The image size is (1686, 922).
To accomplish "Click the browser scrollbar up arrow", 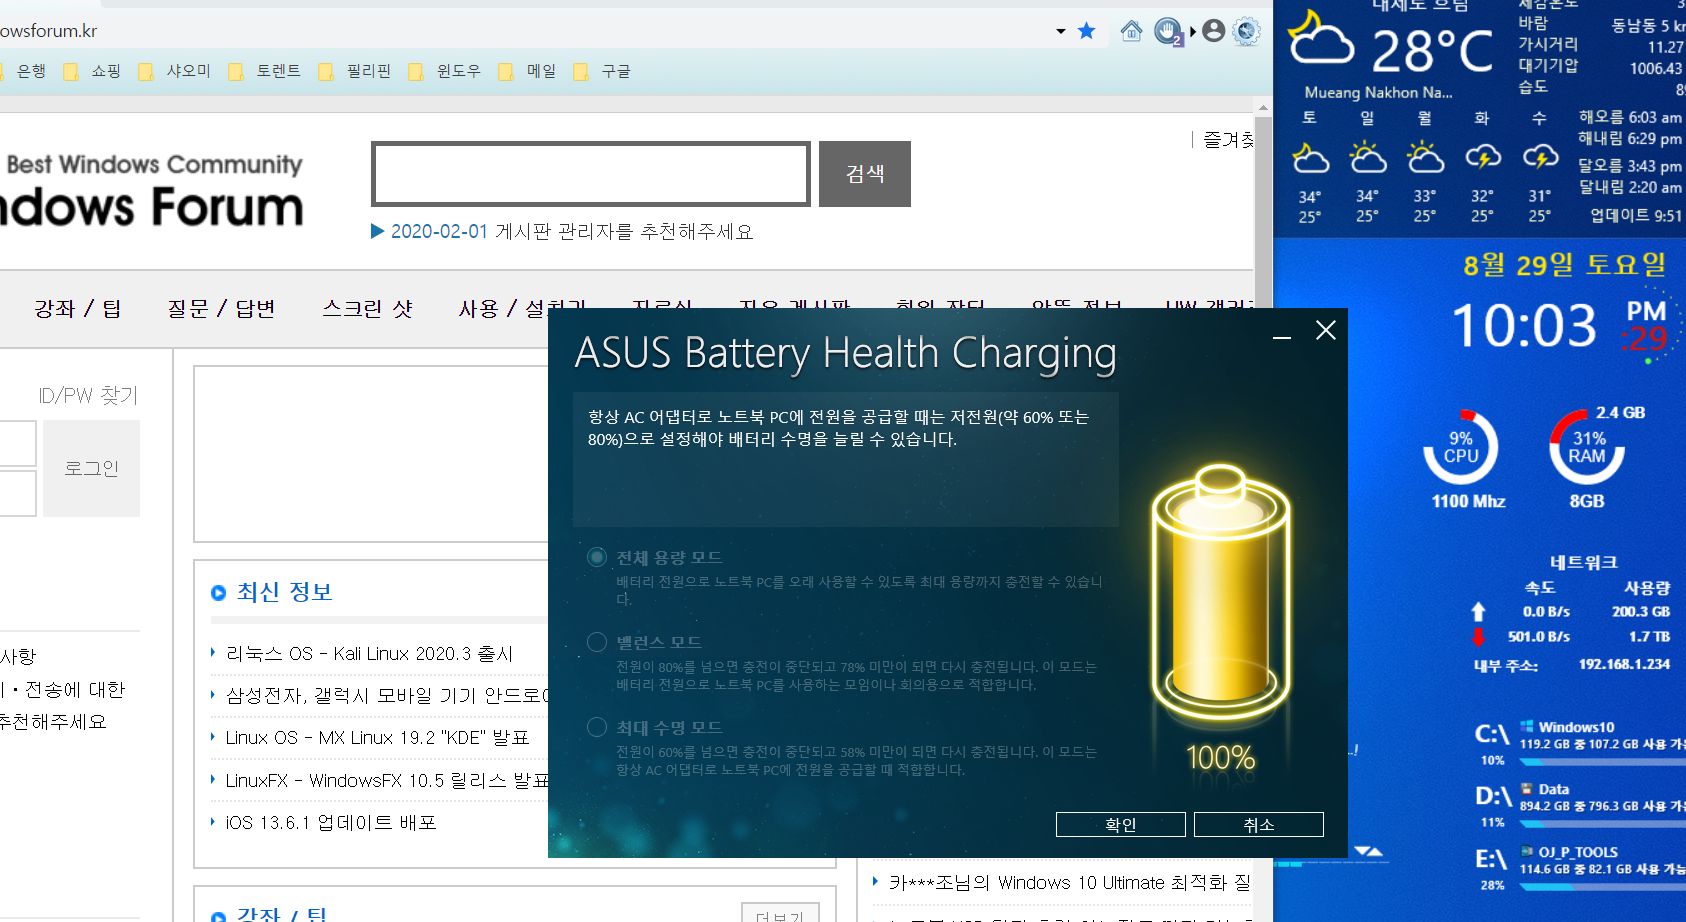I will 1263,107.
